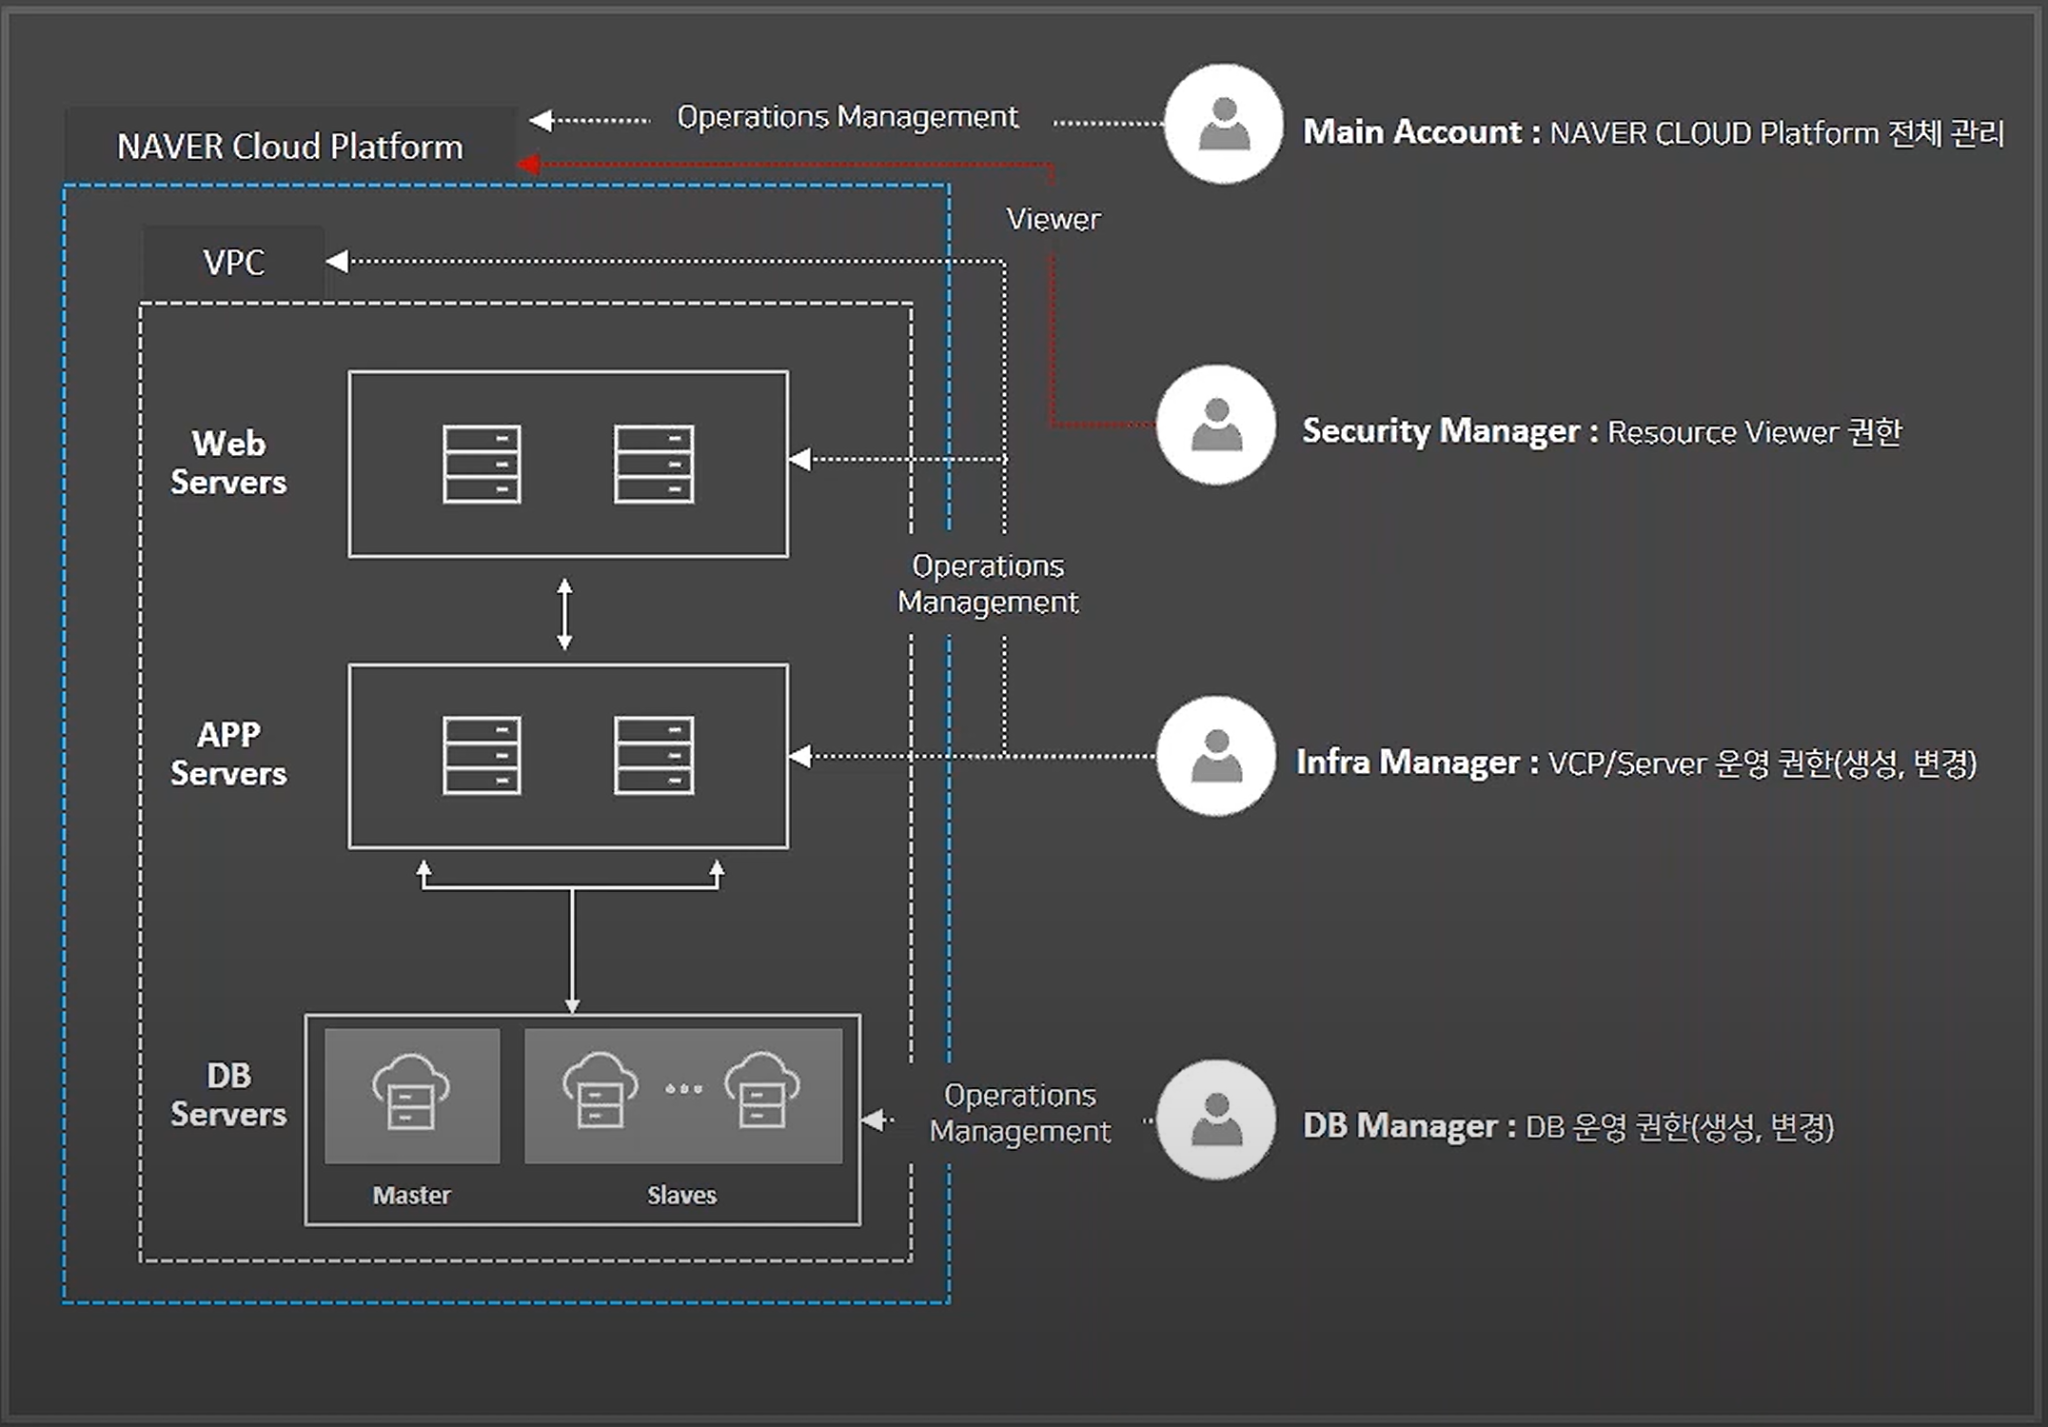2048x1427 pixels.
Task: Click the left server icon in Web Servers
Action: tap(483, 465)
